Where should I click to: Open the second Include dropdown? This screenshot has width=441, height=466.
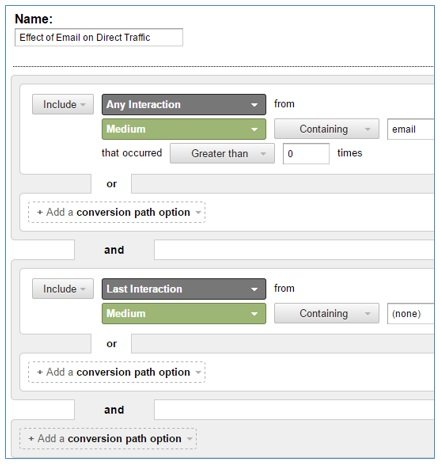(63, 289)
